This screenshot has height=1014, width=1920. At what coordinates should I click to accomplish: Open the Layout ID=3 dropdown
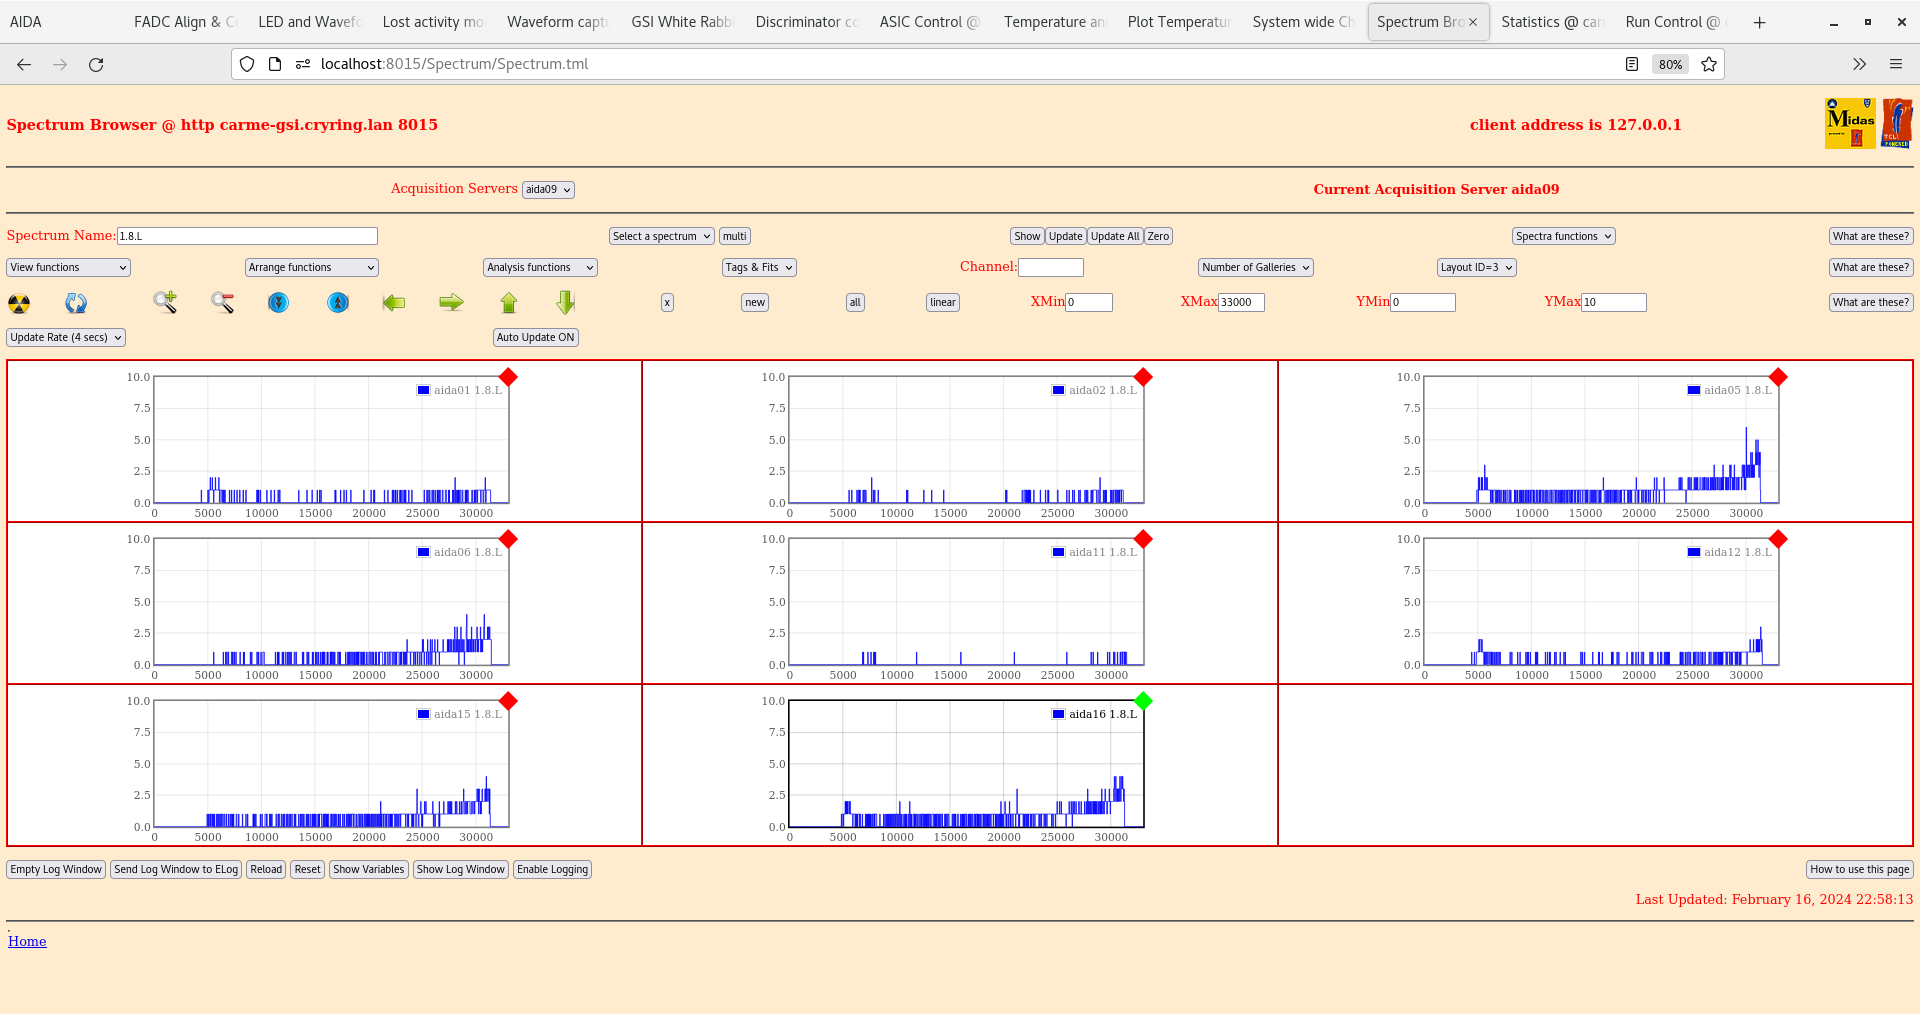click(1476, 267)
